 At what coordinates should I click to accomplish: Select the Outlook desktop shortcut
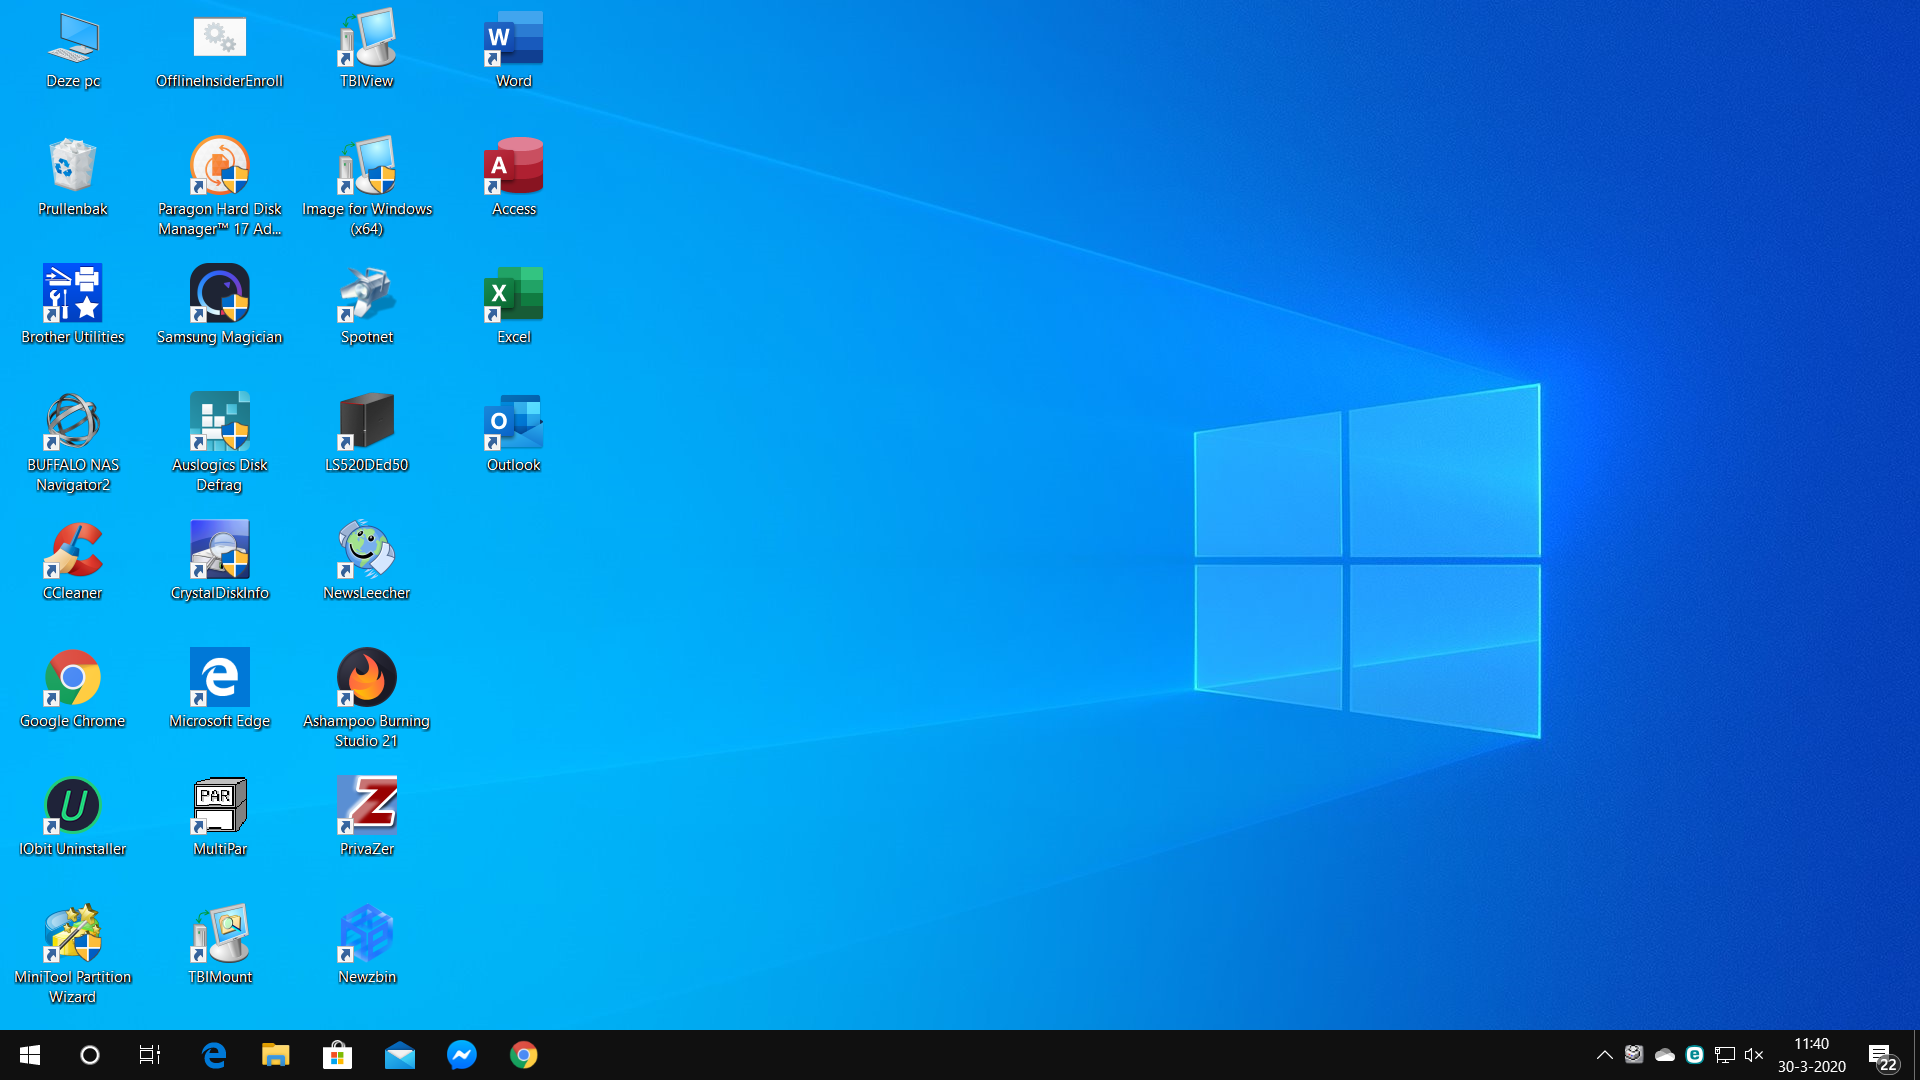[514, 434]
